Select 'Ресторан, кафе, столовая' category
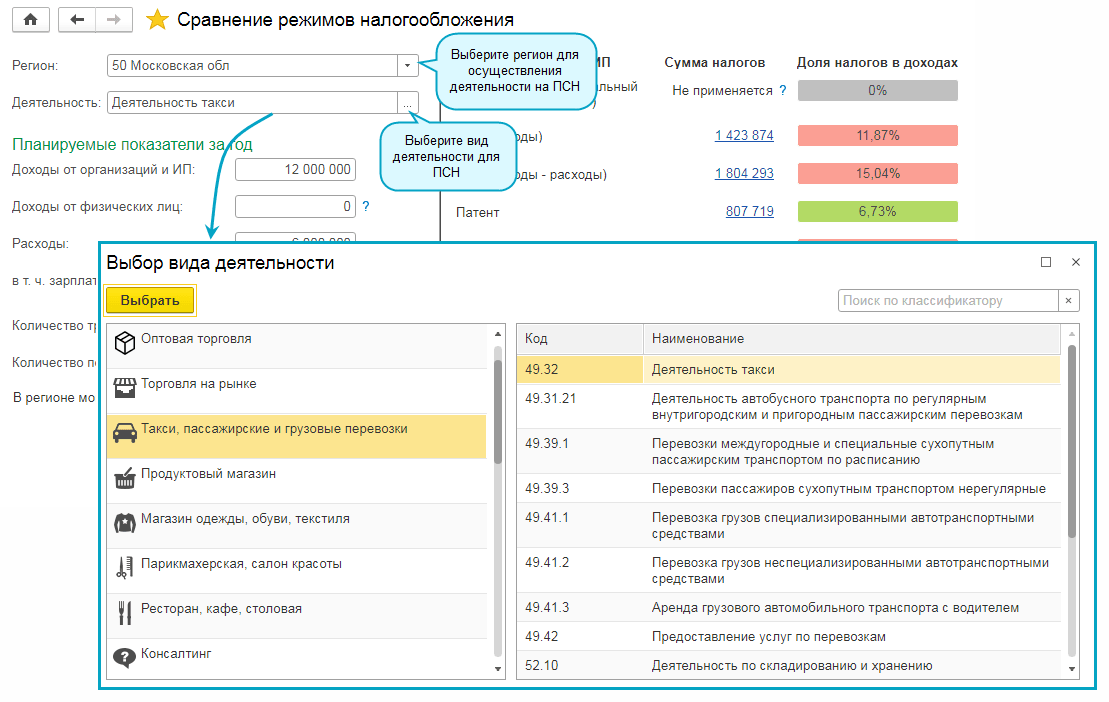The image size is (1109, 702). [x=297, y=616]
